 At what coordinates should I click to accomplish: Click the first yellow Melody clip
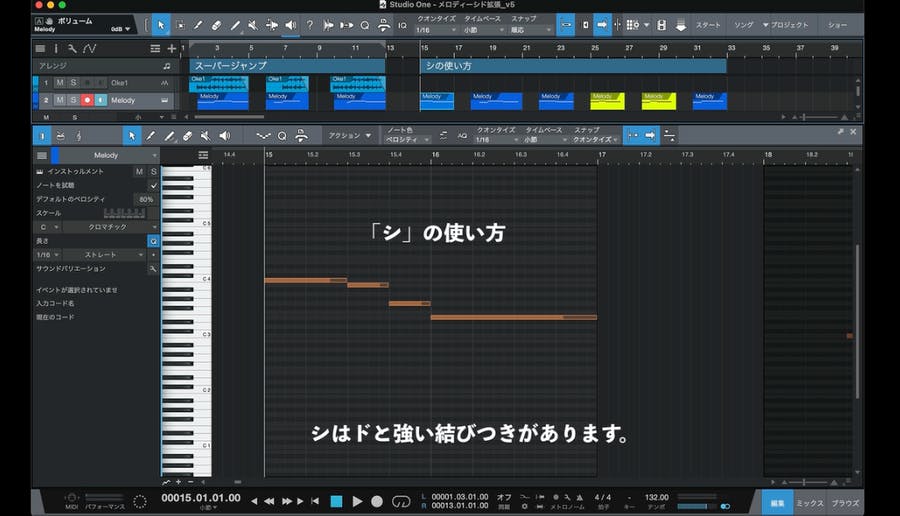(x=607, y=101)
